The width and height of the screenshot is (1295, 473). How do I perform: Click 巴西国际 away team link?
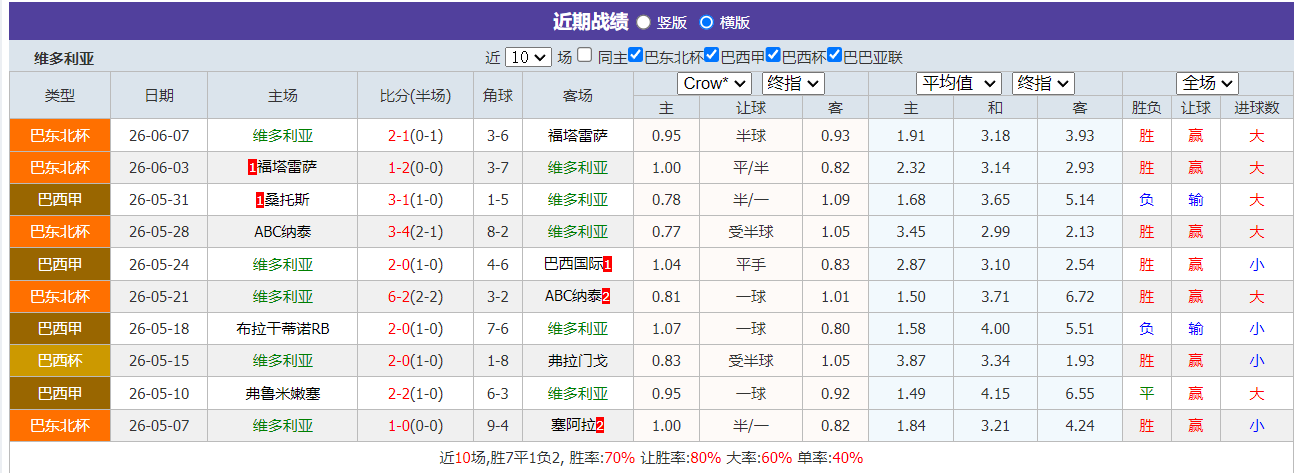pyautogui.click(x=573, y=264)
